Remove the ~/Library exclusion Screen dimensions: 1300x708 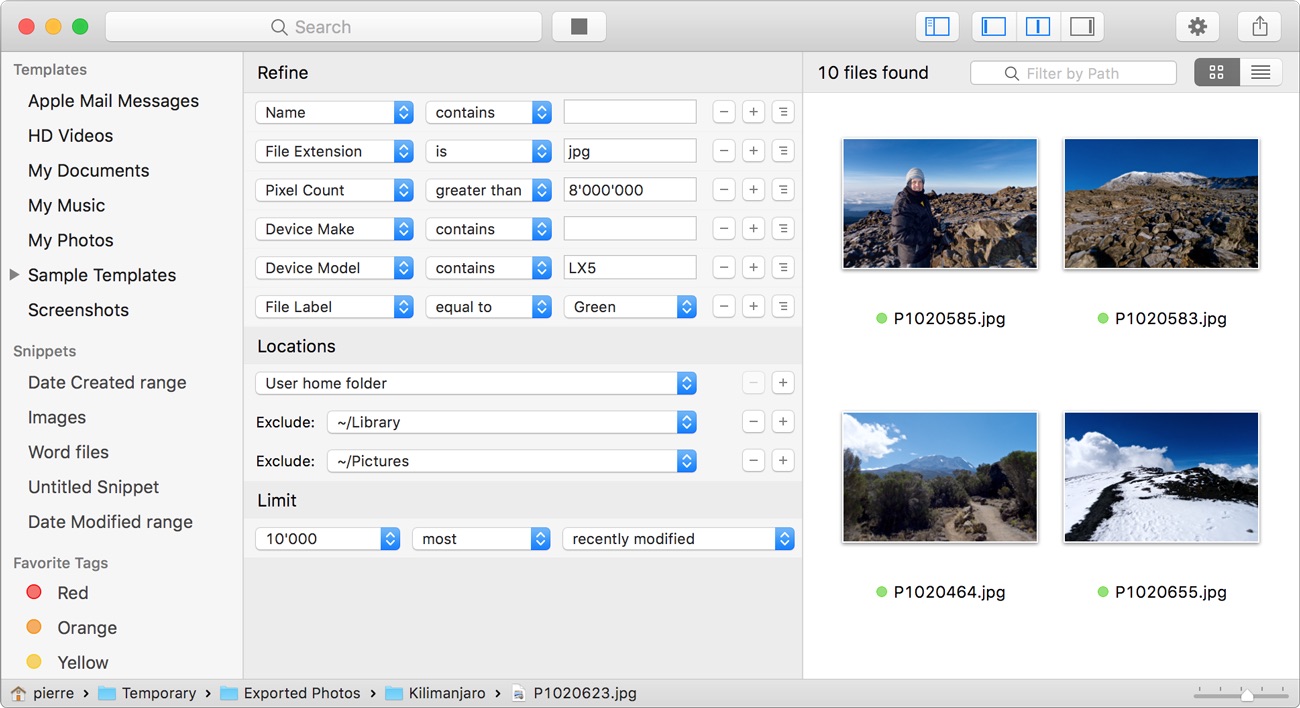point(754,422)
